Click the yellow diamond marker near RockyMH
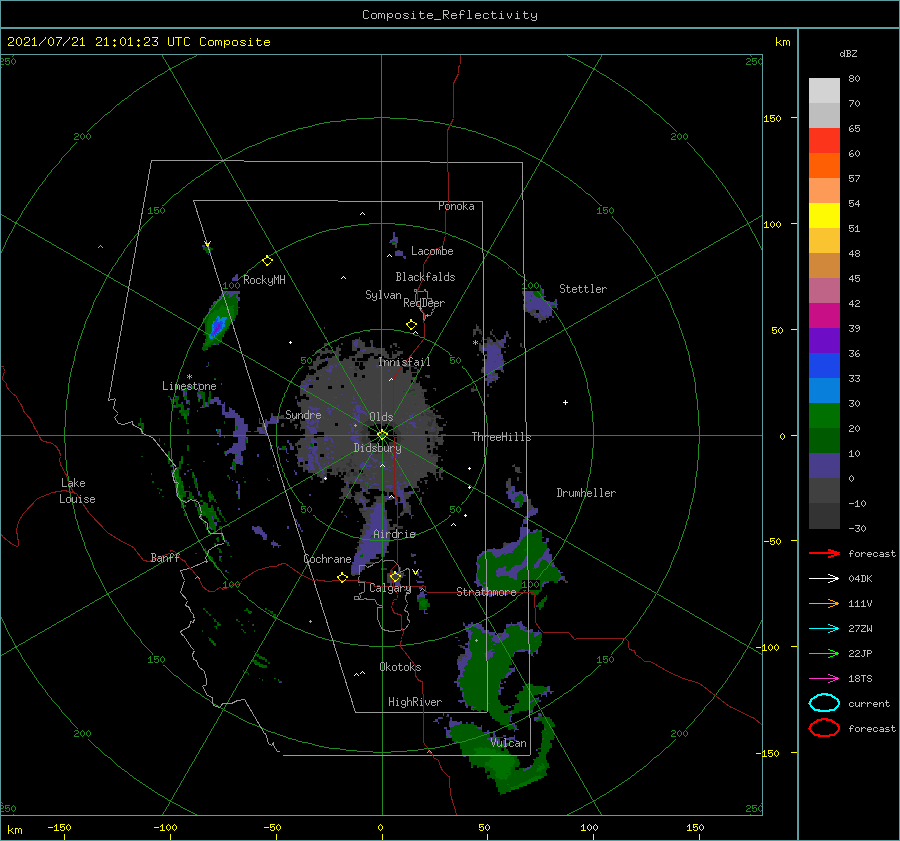The height and width of the screenshot is (841, 900). tap(267, 261)
